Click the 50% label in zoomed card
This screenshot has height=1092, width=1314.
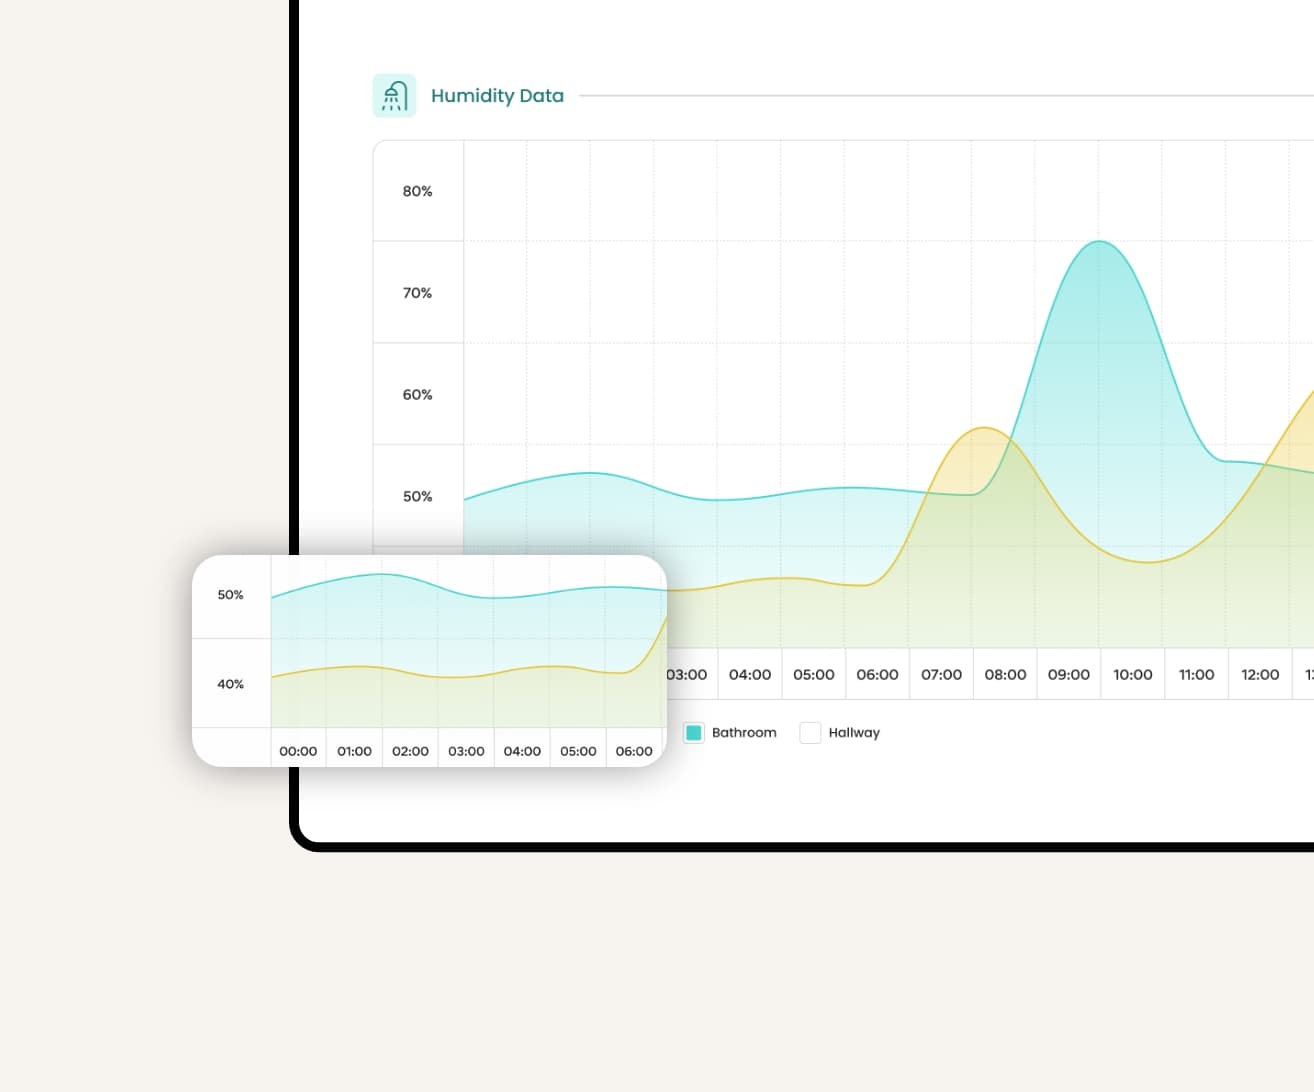[x=230, y=595]
